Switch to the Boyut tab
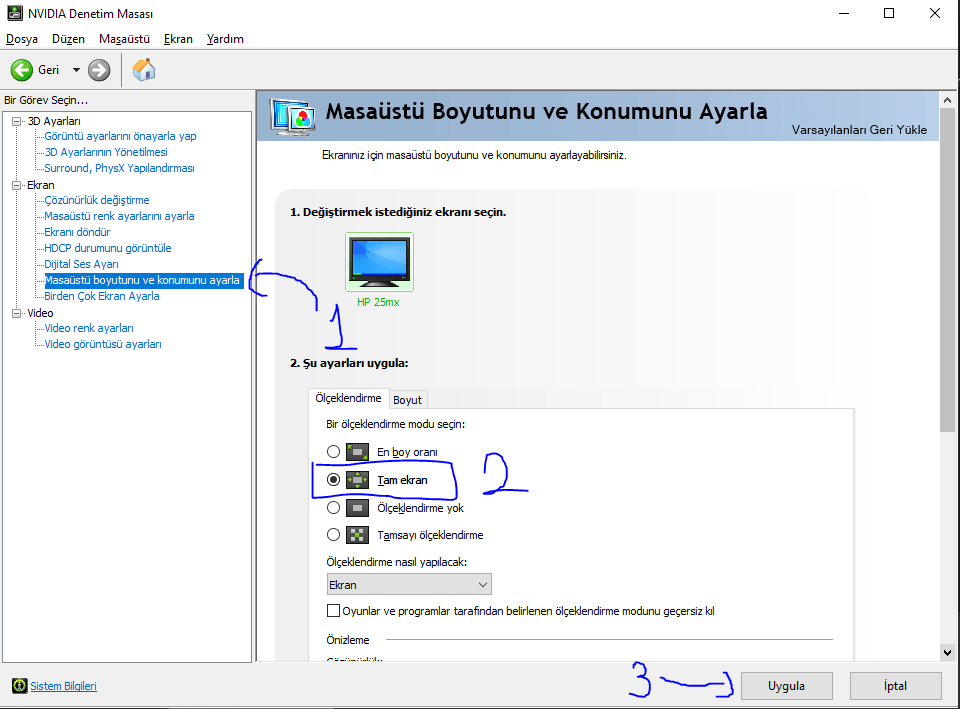960x709 pixels. tap(407, 400)
